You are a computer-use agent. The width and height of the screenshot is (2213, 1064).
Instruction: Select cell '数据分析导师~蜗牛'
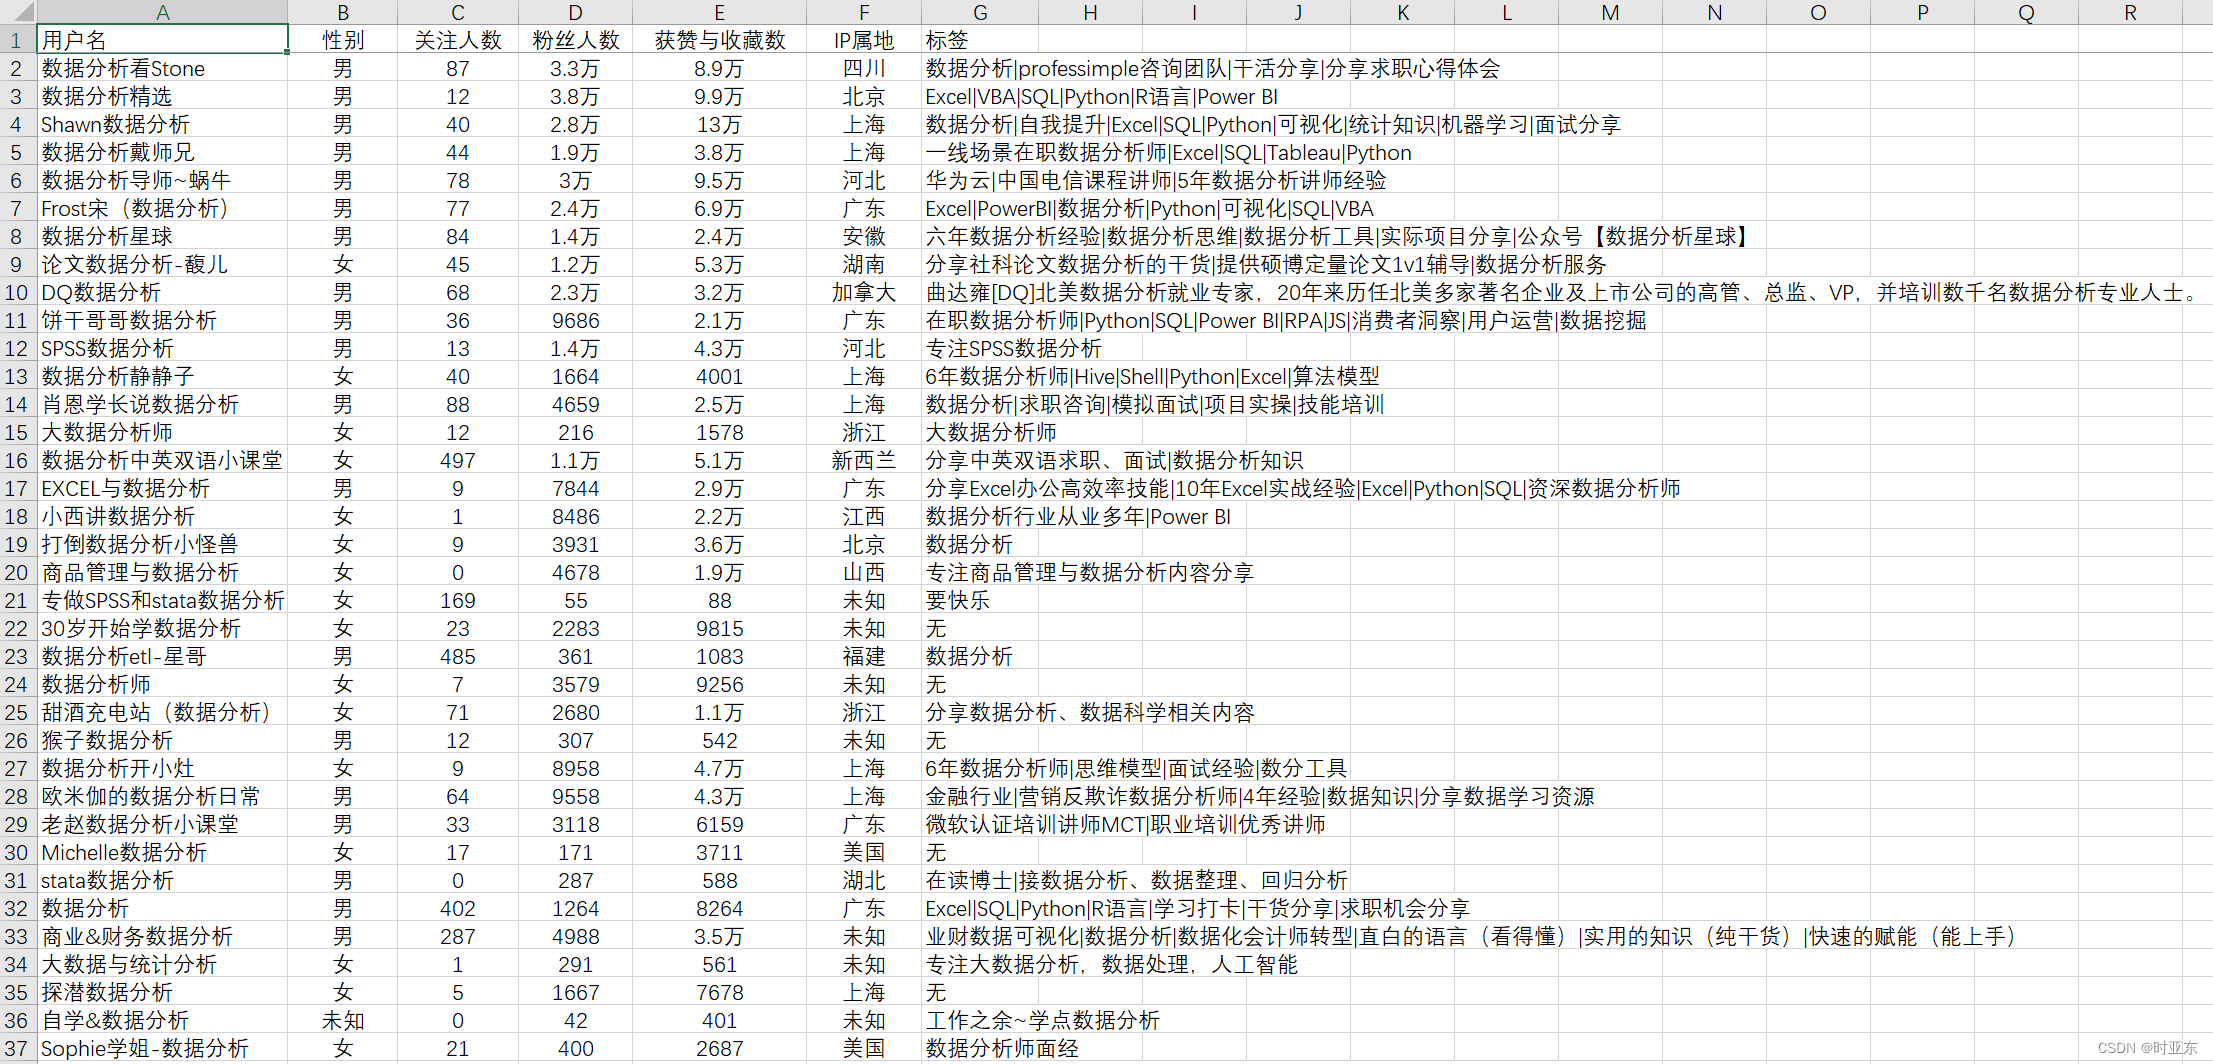pos(162,181)
